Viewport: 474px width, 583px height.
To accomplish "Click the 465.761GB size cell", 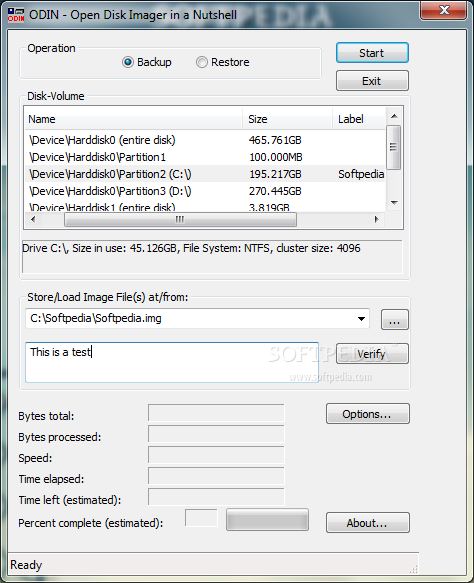I will click(x=275, y=140).
